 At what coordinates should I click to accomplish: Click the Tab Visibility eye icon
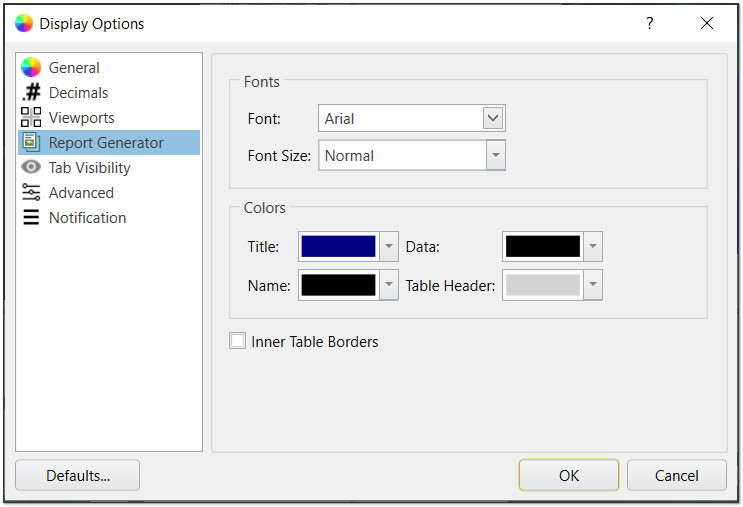pyautogui.click(x=31, y=167)
